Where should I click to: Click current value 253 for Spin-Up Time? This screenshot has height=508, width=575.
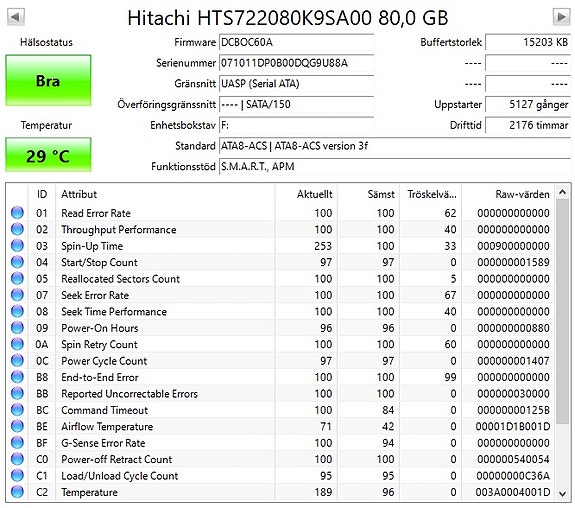tap(323, 246)
